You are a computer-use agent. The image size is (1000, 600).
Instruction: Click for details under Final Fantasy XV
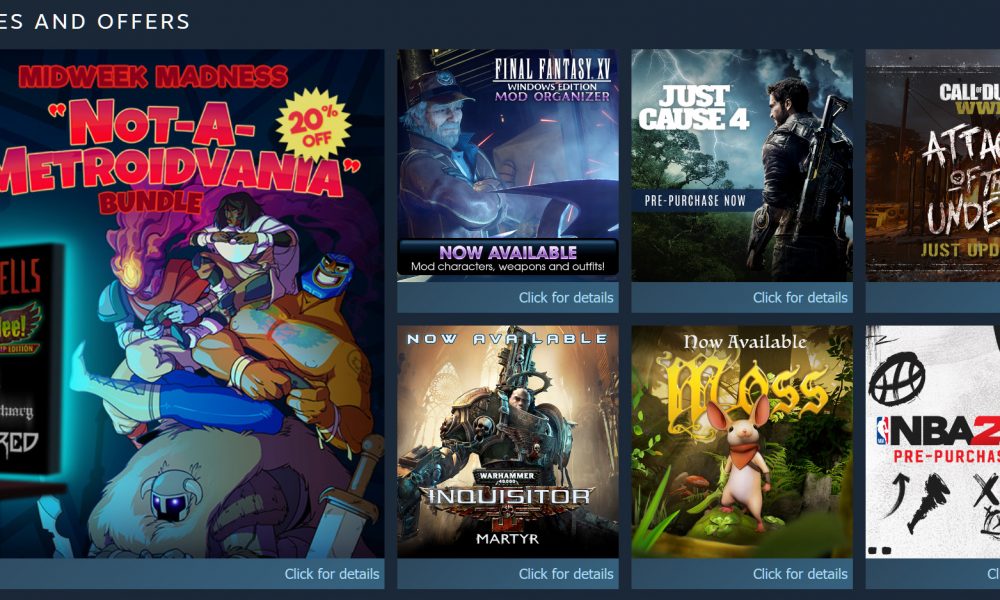pos(566,298)
